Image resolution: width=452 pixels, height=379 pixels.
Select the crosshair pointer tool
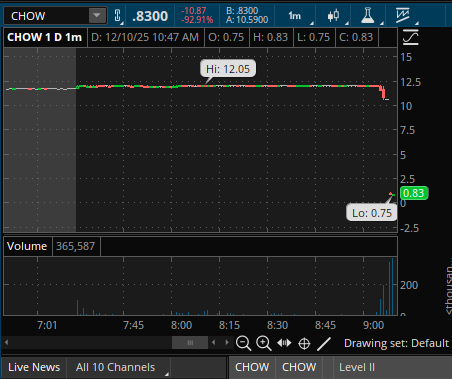[x=304, y=343]
